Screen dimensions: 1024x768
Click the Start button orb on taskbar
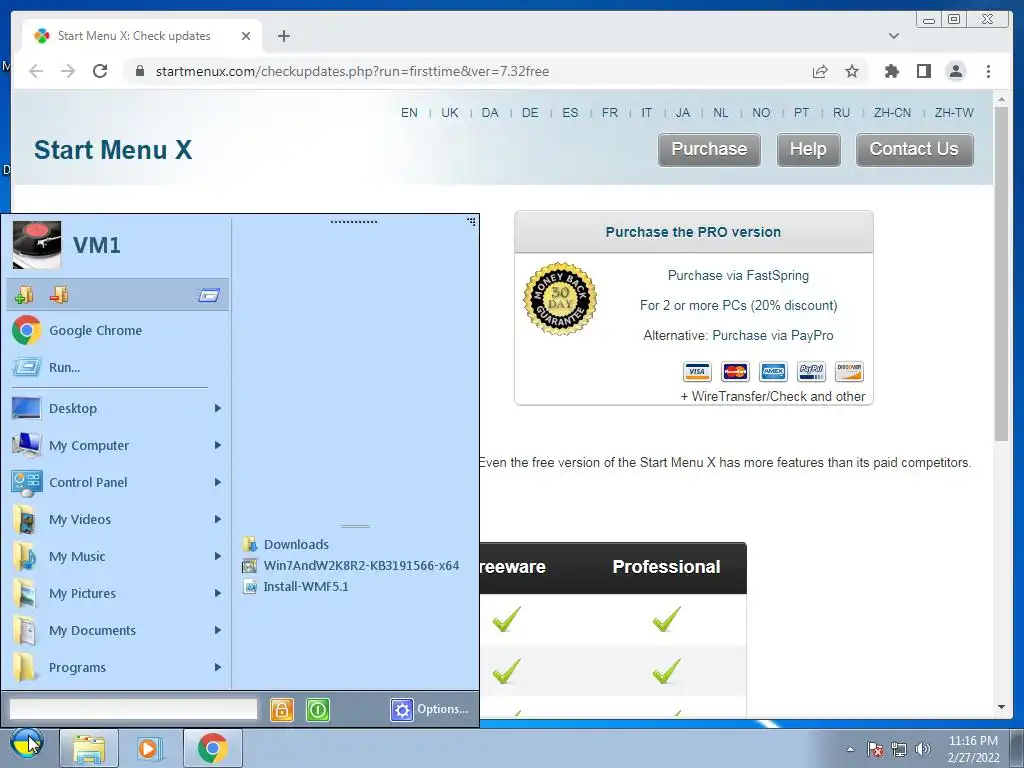(x=27, y=744)
